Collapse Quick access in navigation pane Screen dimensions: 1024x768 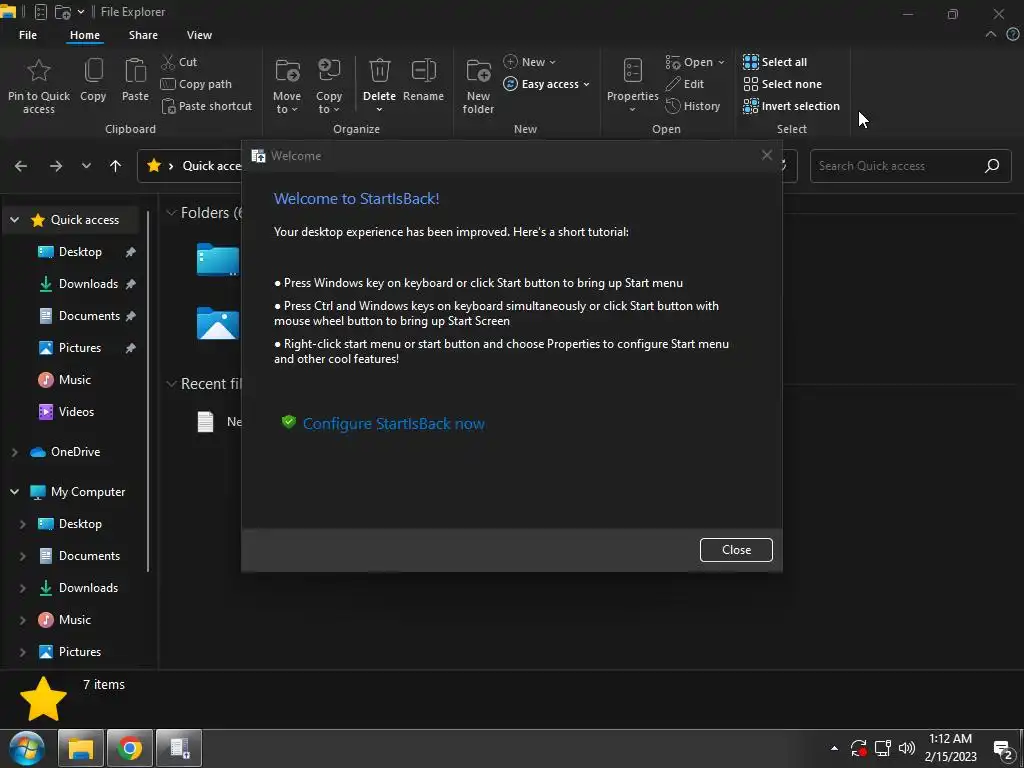[x=14, y=220]
